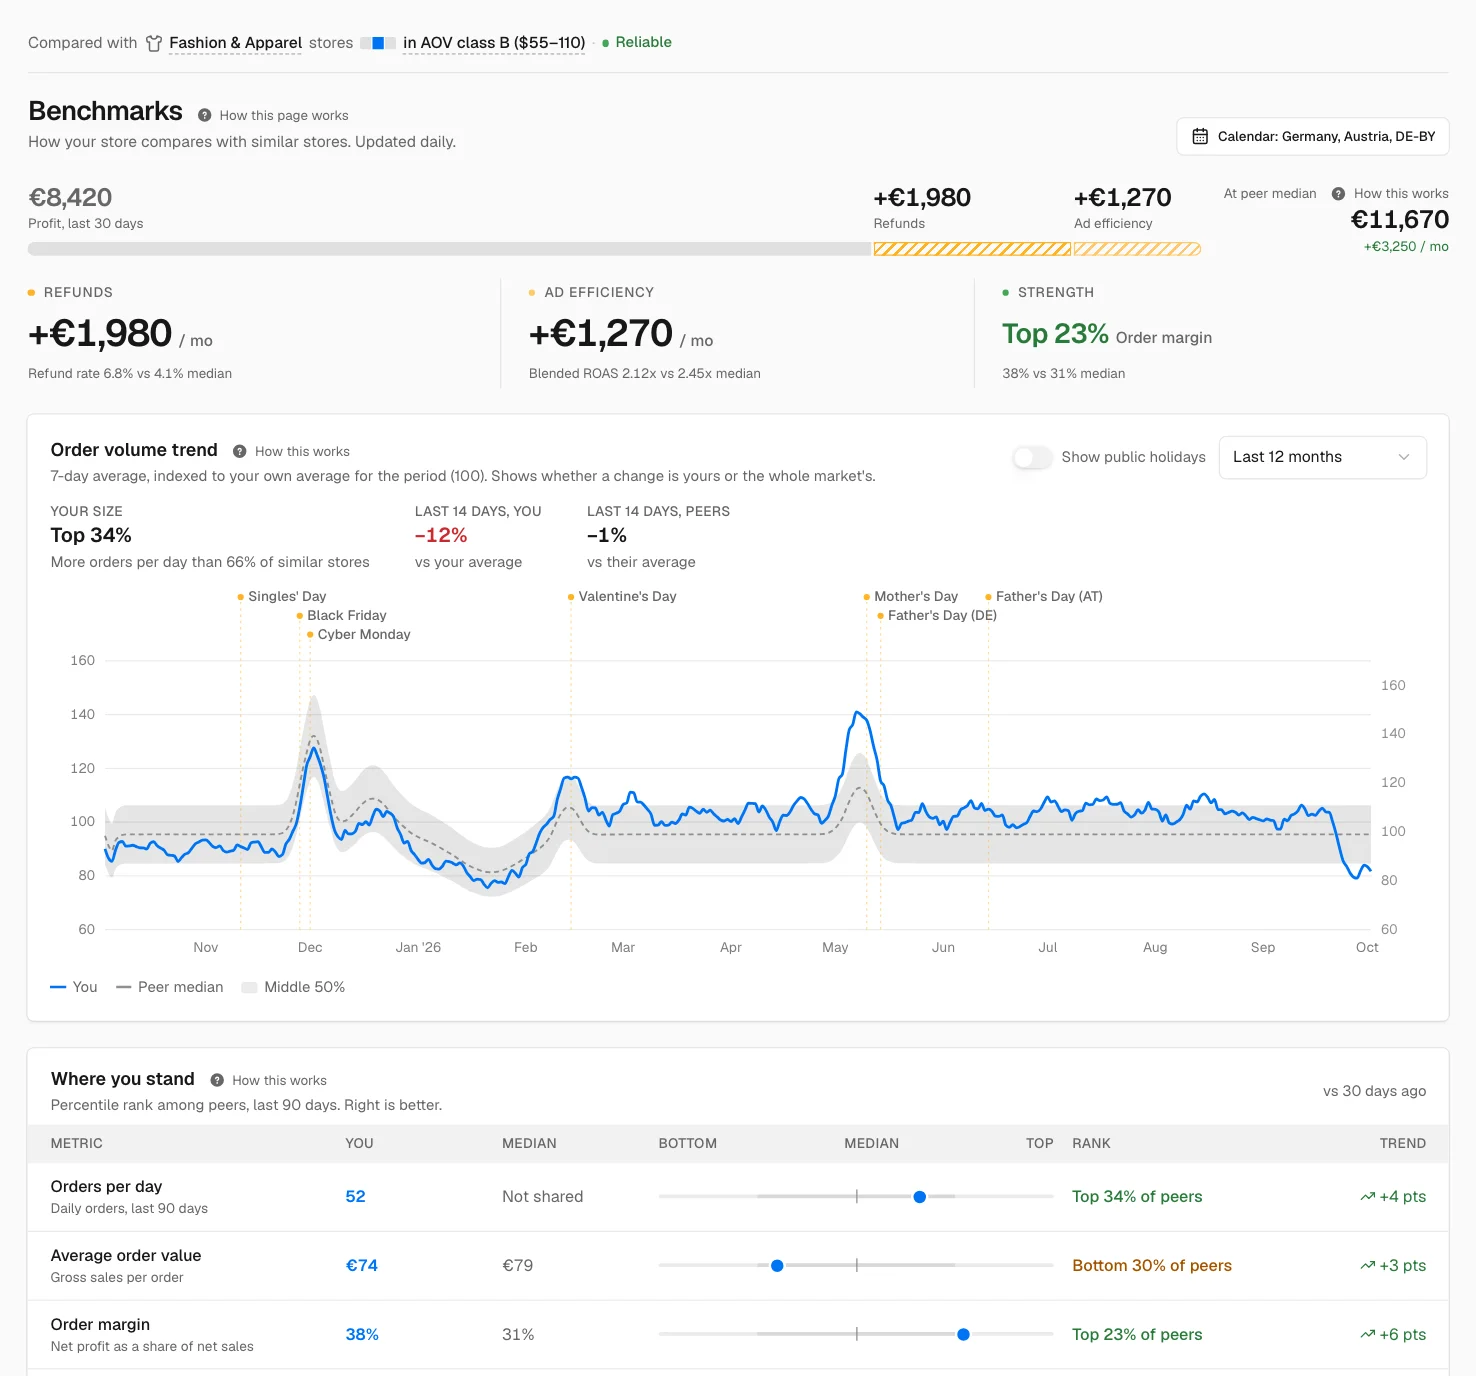The image size is (1476, 1376).
Task: Open the Fashion & Apparel category selector
Action: (x=235, y=43)
